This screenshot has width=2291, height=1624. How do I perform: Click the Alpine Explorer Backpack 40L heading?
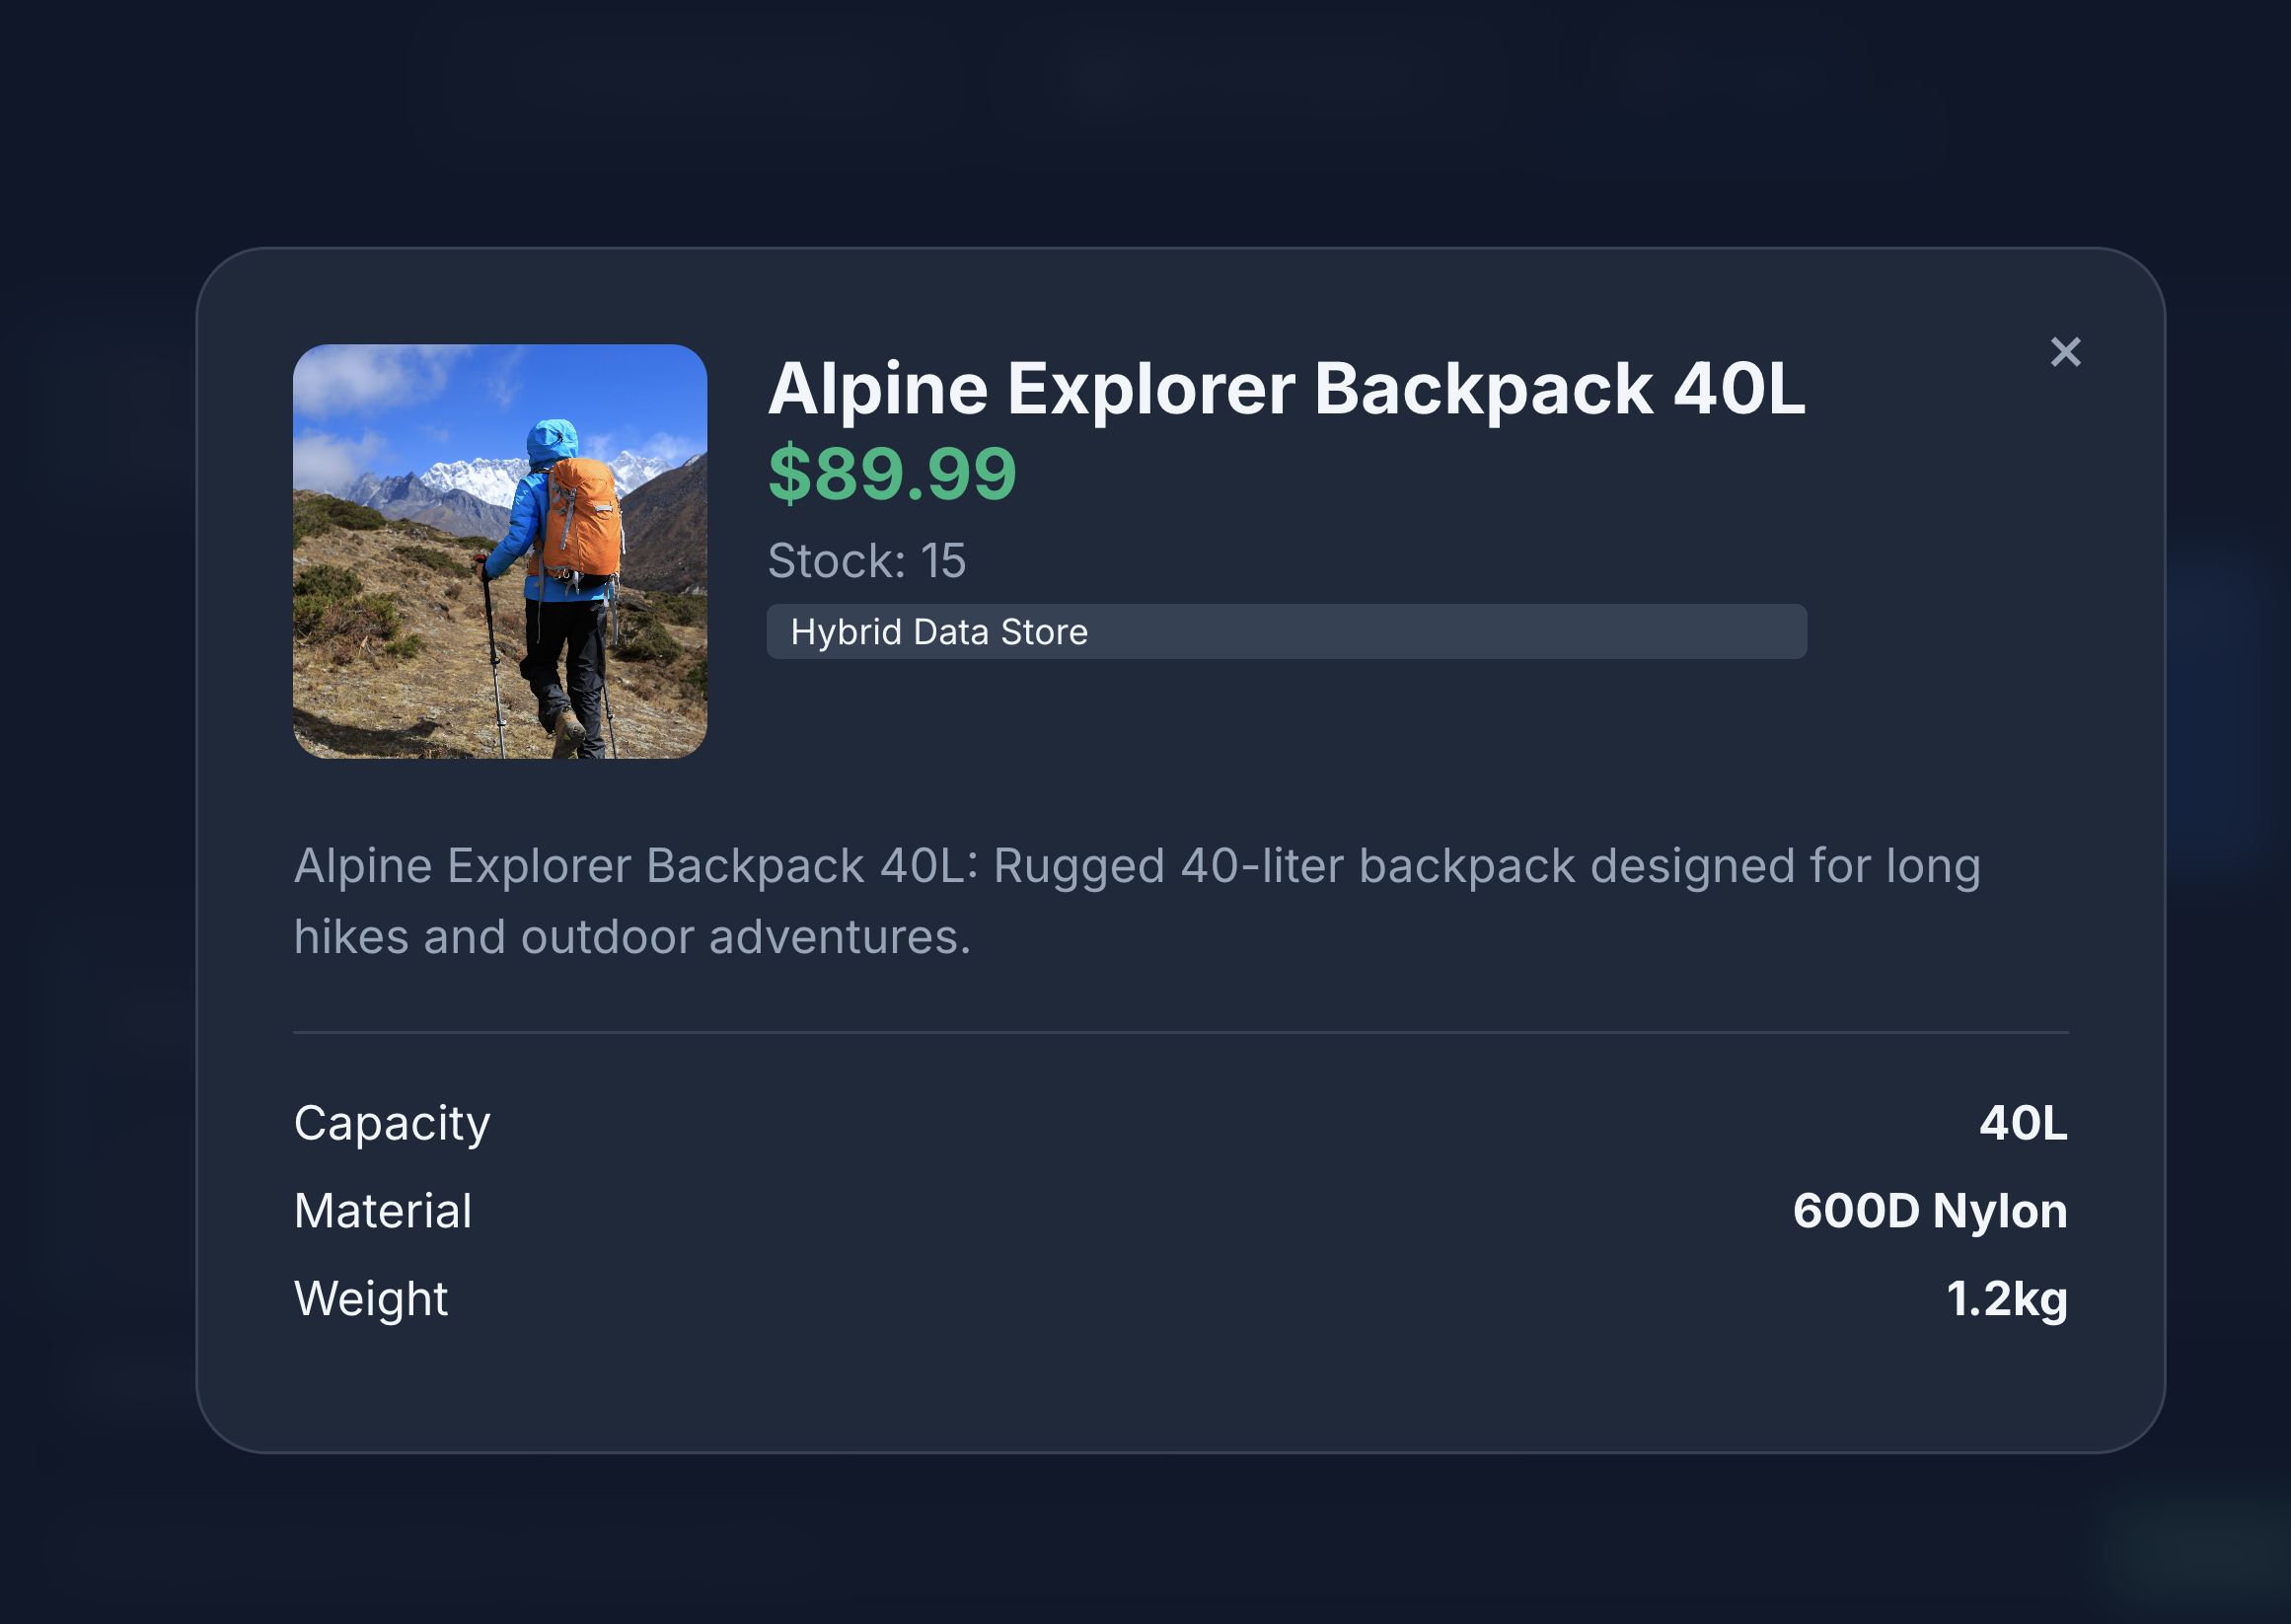(x=1286, y=389)
